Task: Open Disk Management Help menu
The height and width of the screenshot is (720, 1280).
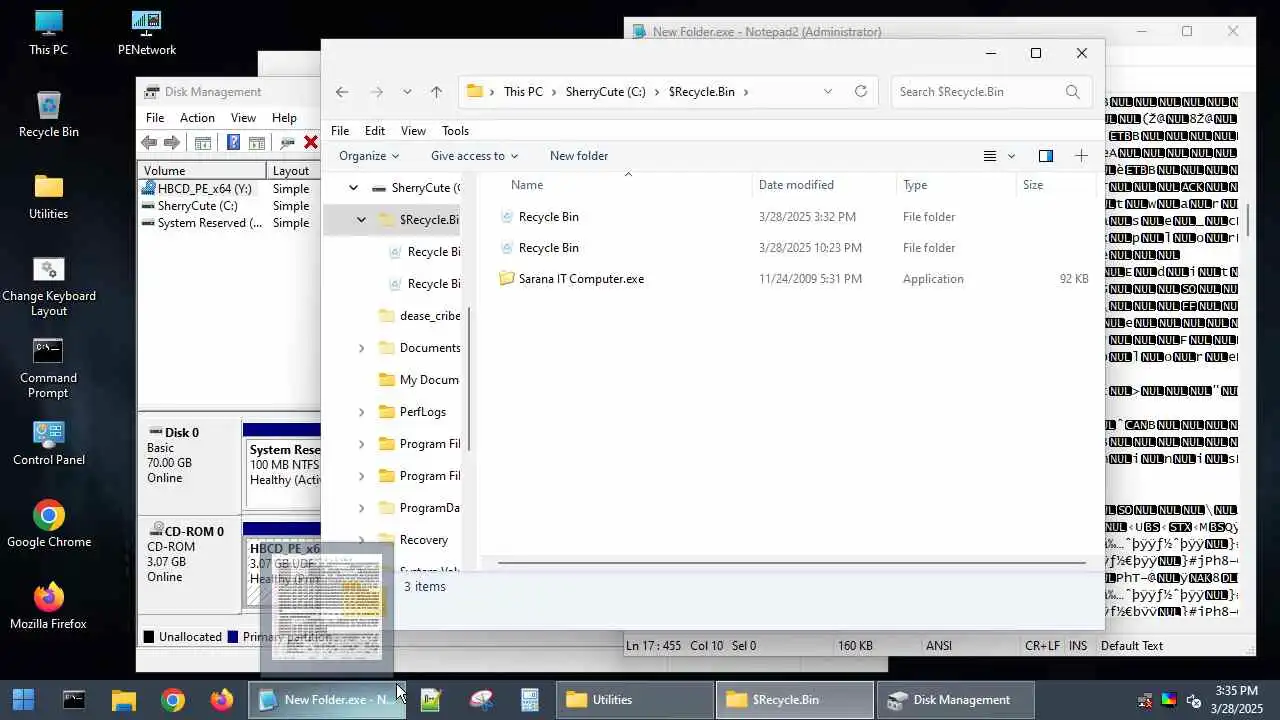Action: coord(284,118)
